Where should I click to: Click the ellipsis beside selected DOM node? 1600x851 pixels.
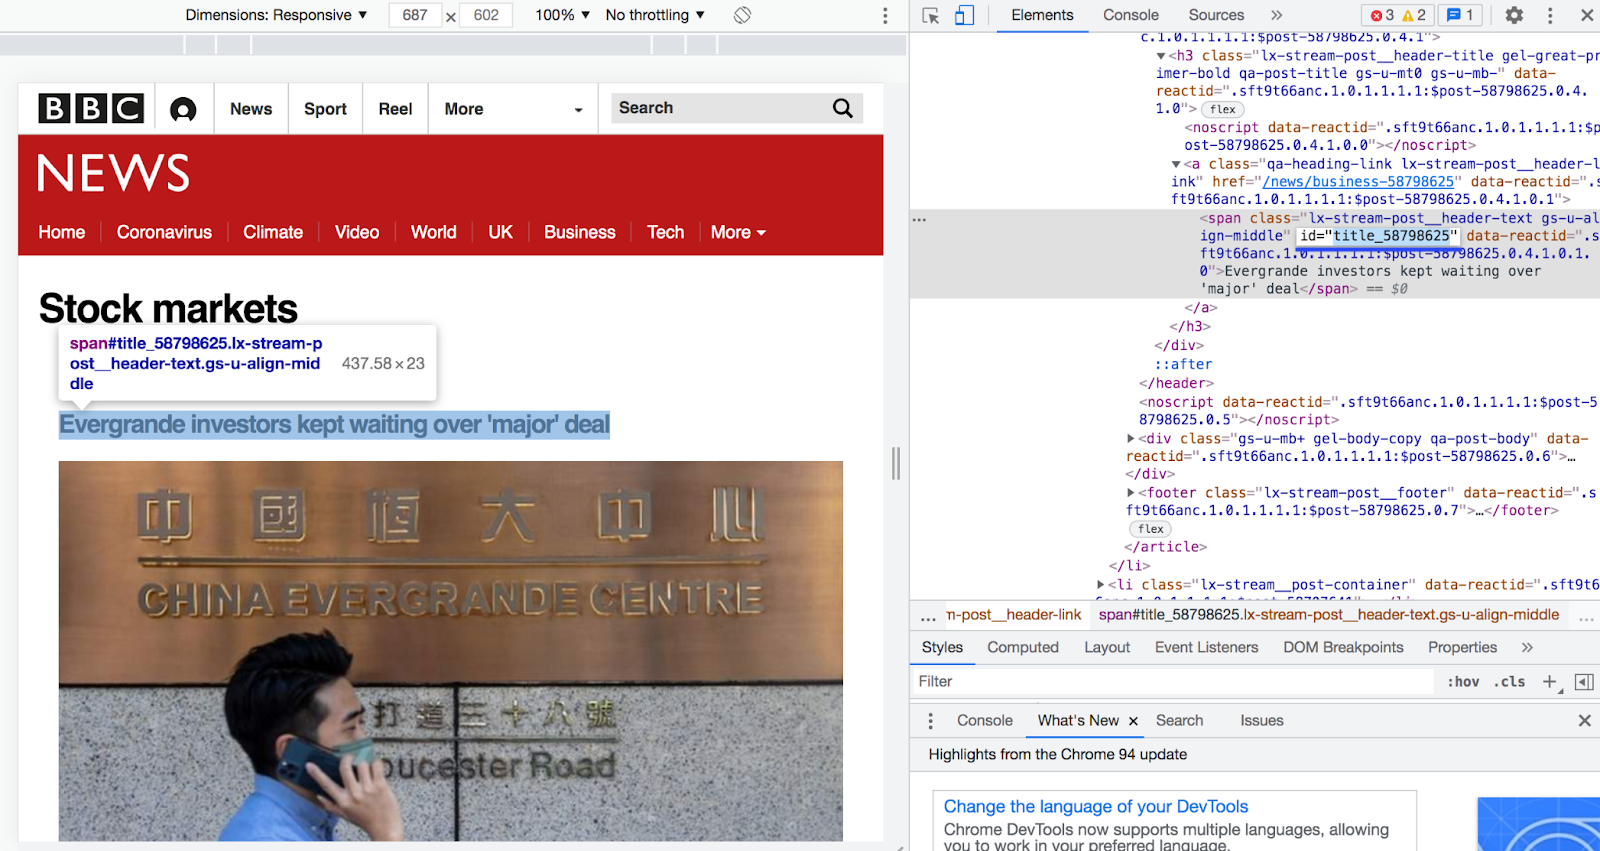[919, 219]
